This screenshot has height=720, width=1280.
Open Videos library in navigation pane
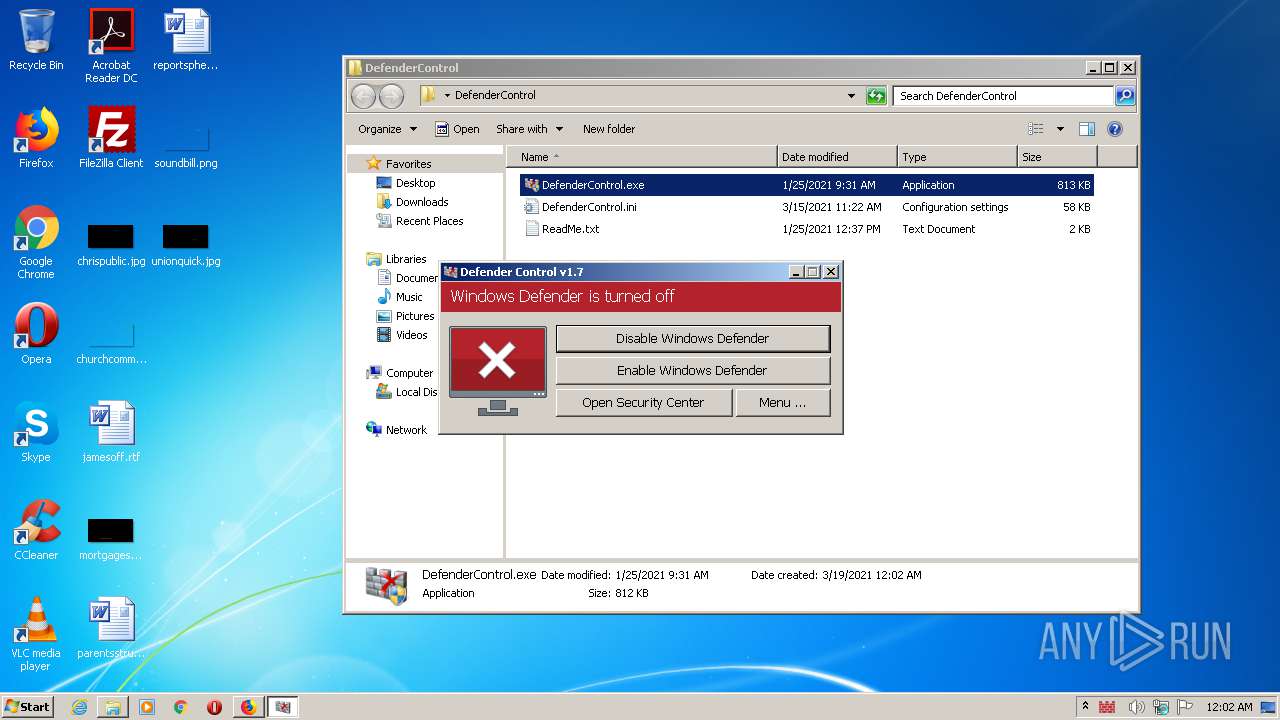pos(411,335)
